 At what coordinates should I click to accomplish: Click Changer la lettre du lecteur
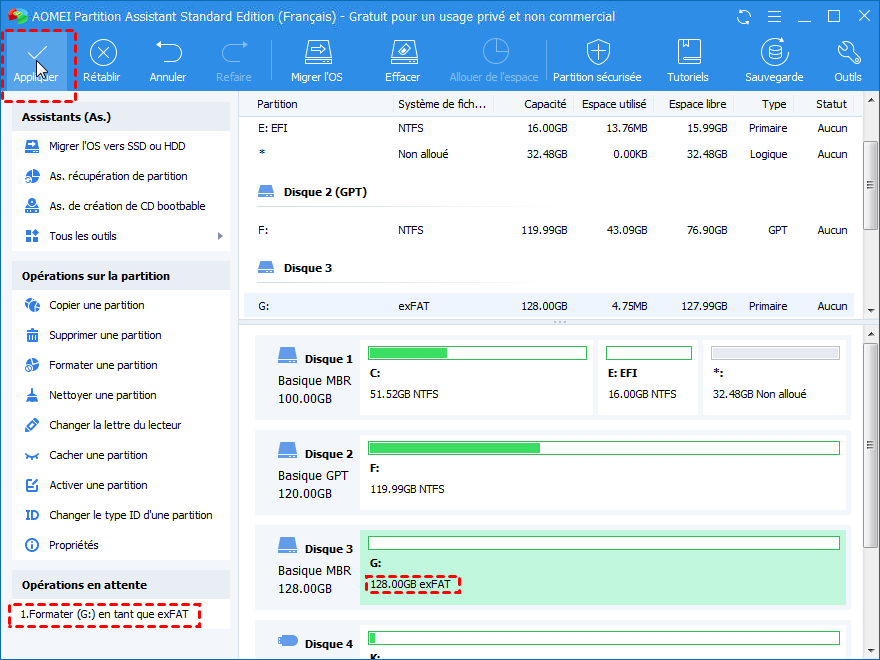(x=115, y=426)
